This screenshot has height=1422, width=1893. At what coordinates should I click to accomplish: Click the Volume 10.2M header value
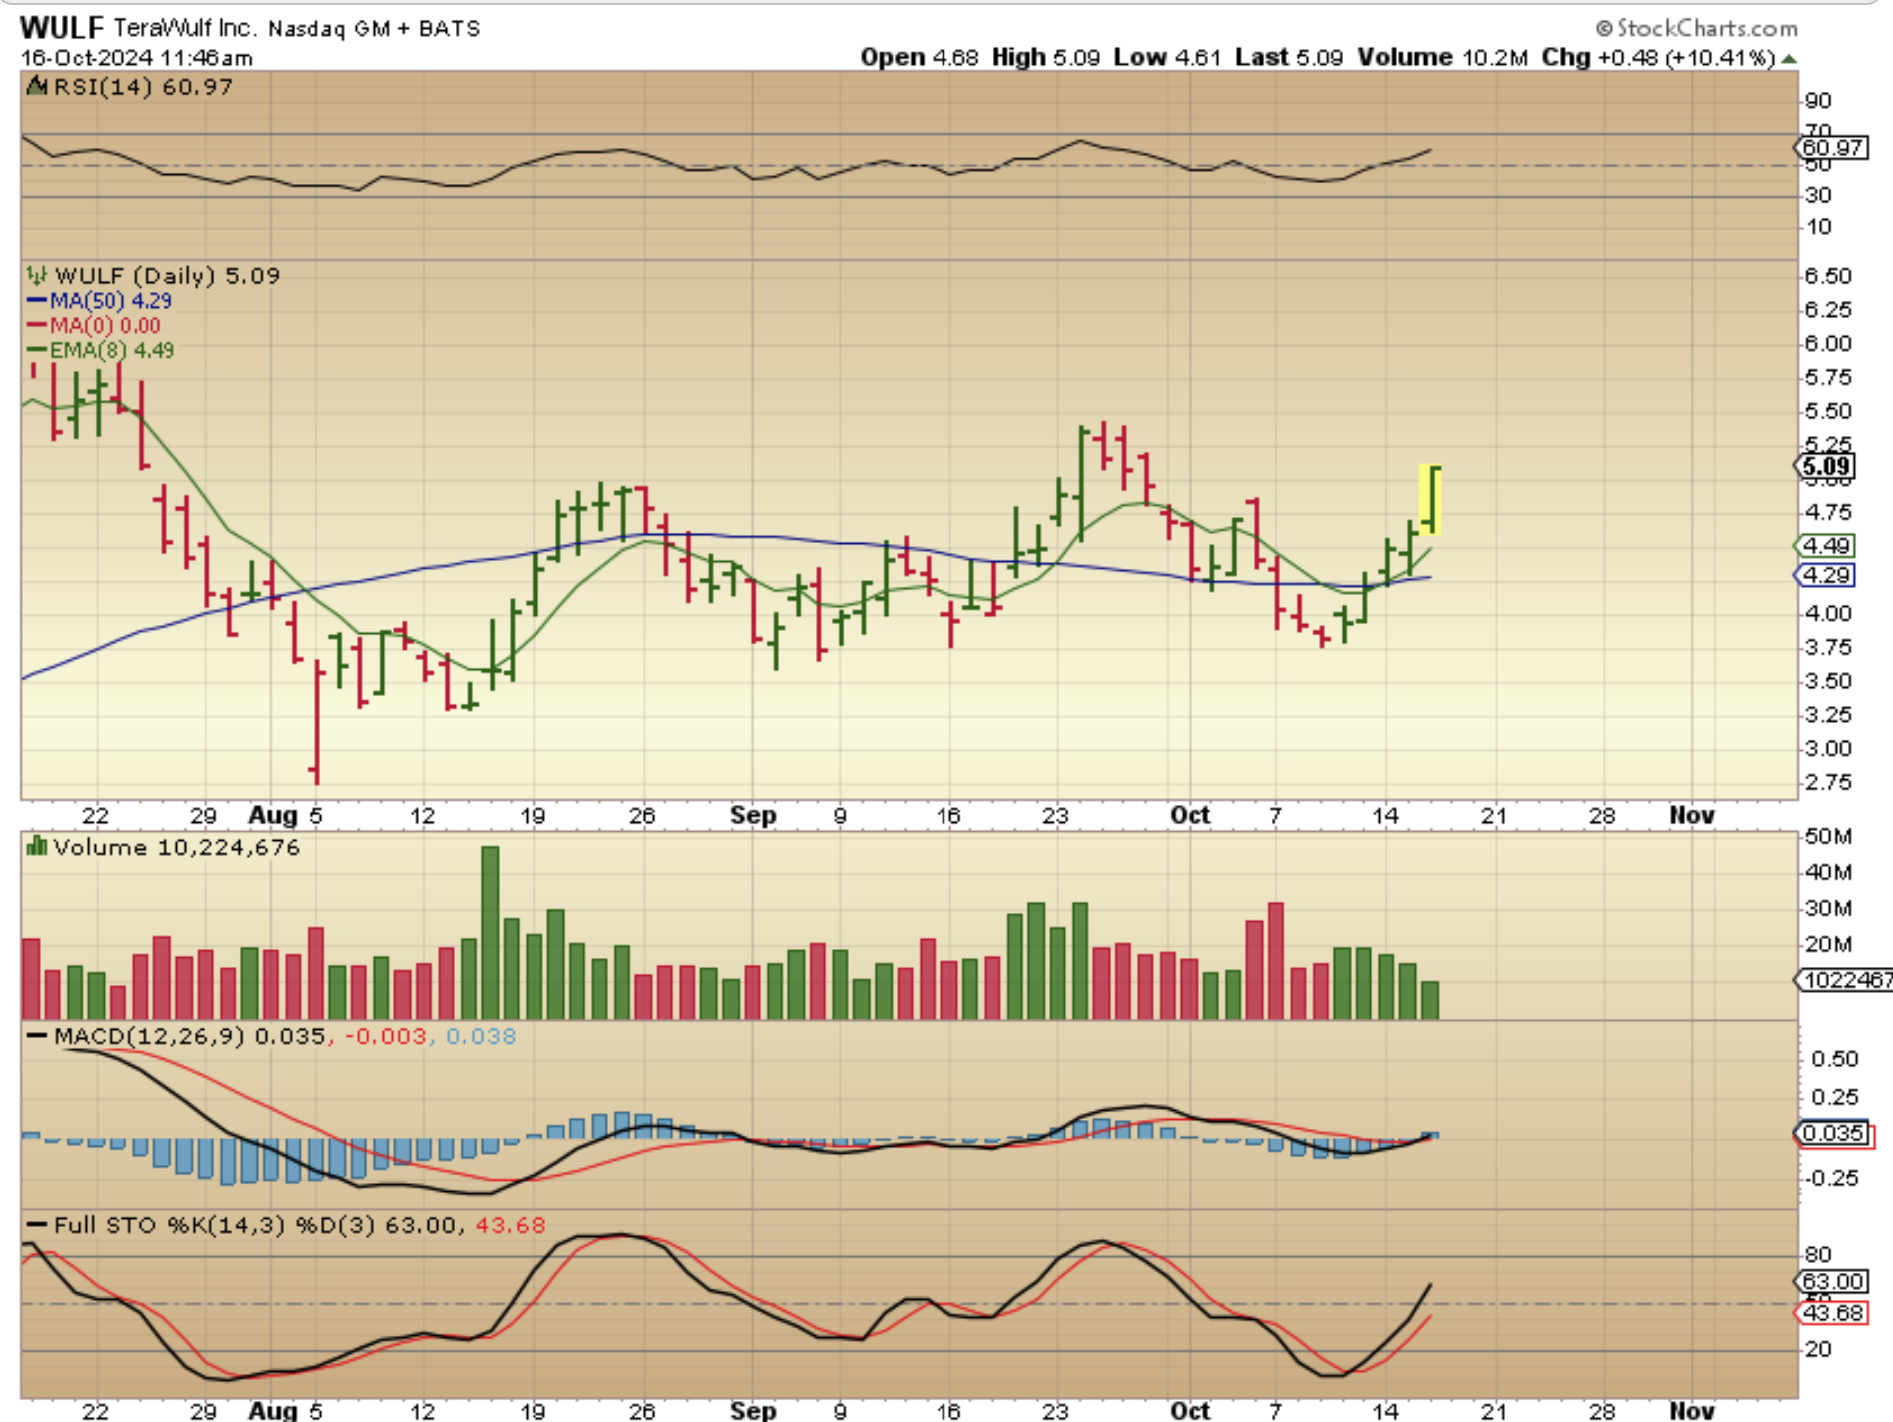1442,57
